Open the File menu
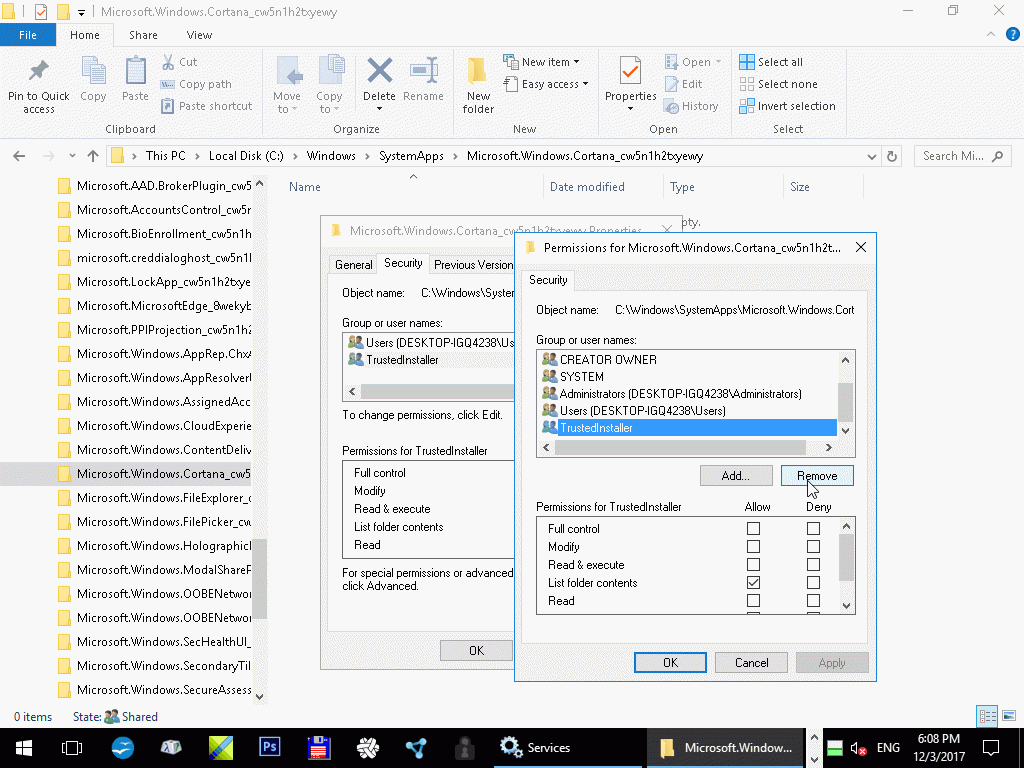This screenshot has height=768, width=1024. click(28, 35)
